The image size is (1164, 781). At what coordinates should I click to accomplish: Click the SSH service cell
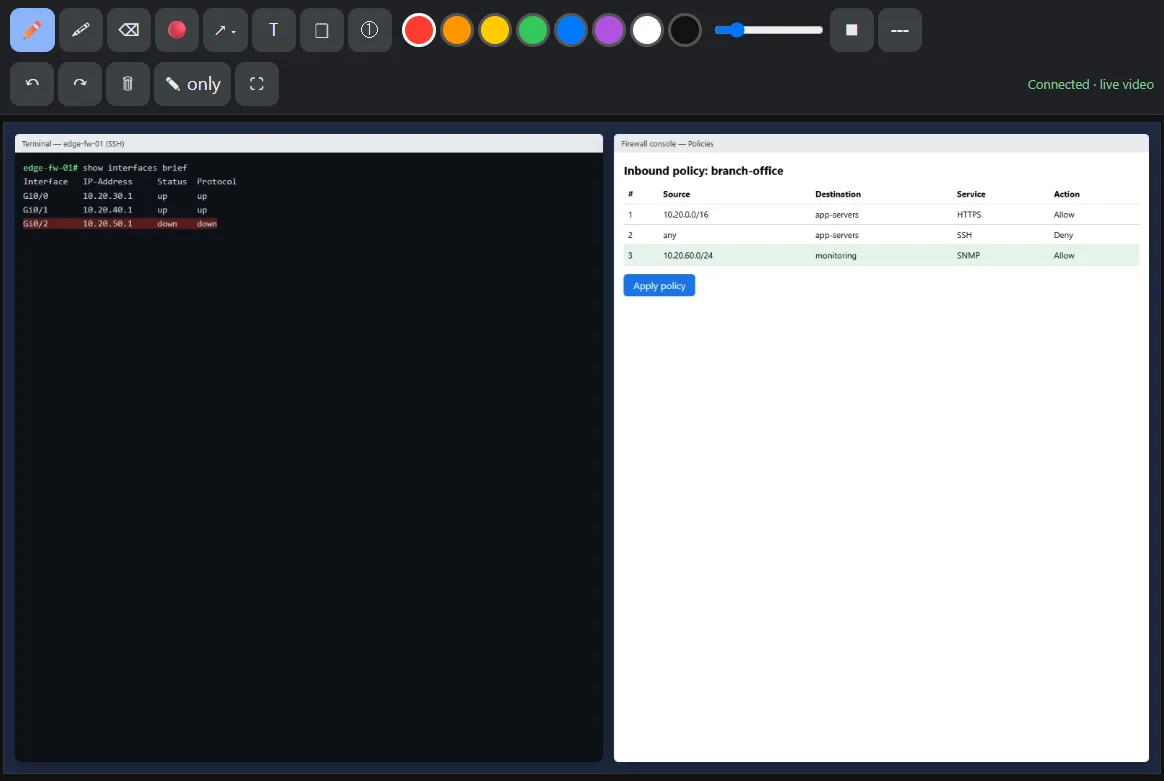(x=964, y=235)
